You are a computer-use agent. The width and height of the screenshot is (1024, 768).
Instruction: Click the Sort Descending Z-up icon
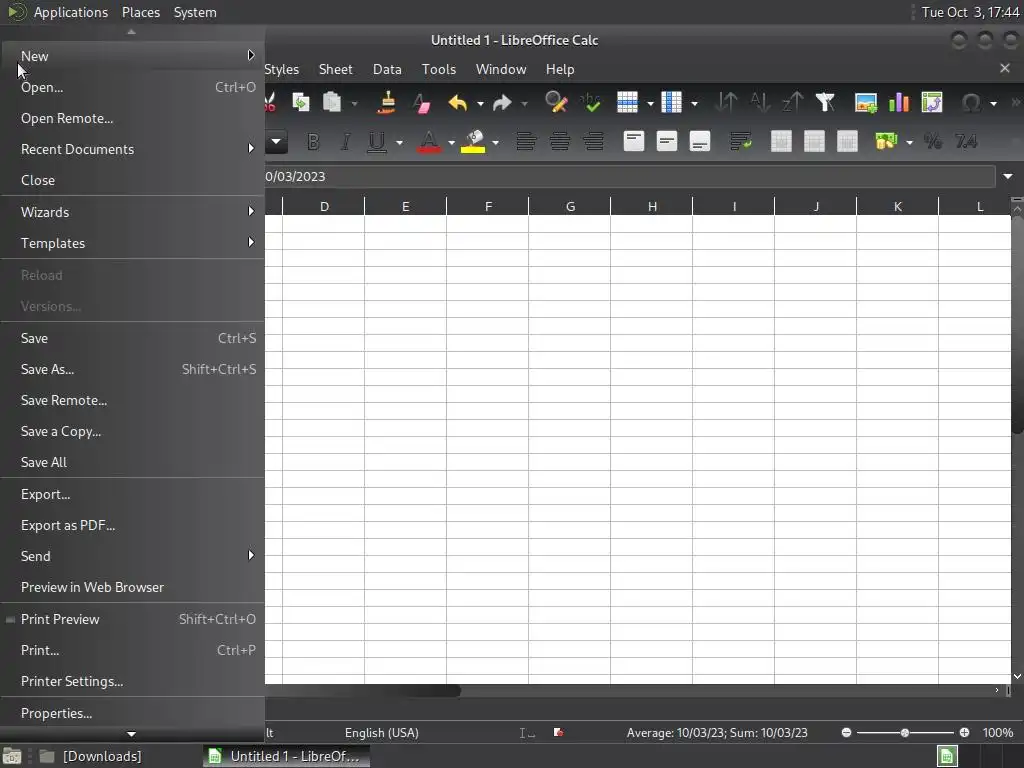click(792, 103)
